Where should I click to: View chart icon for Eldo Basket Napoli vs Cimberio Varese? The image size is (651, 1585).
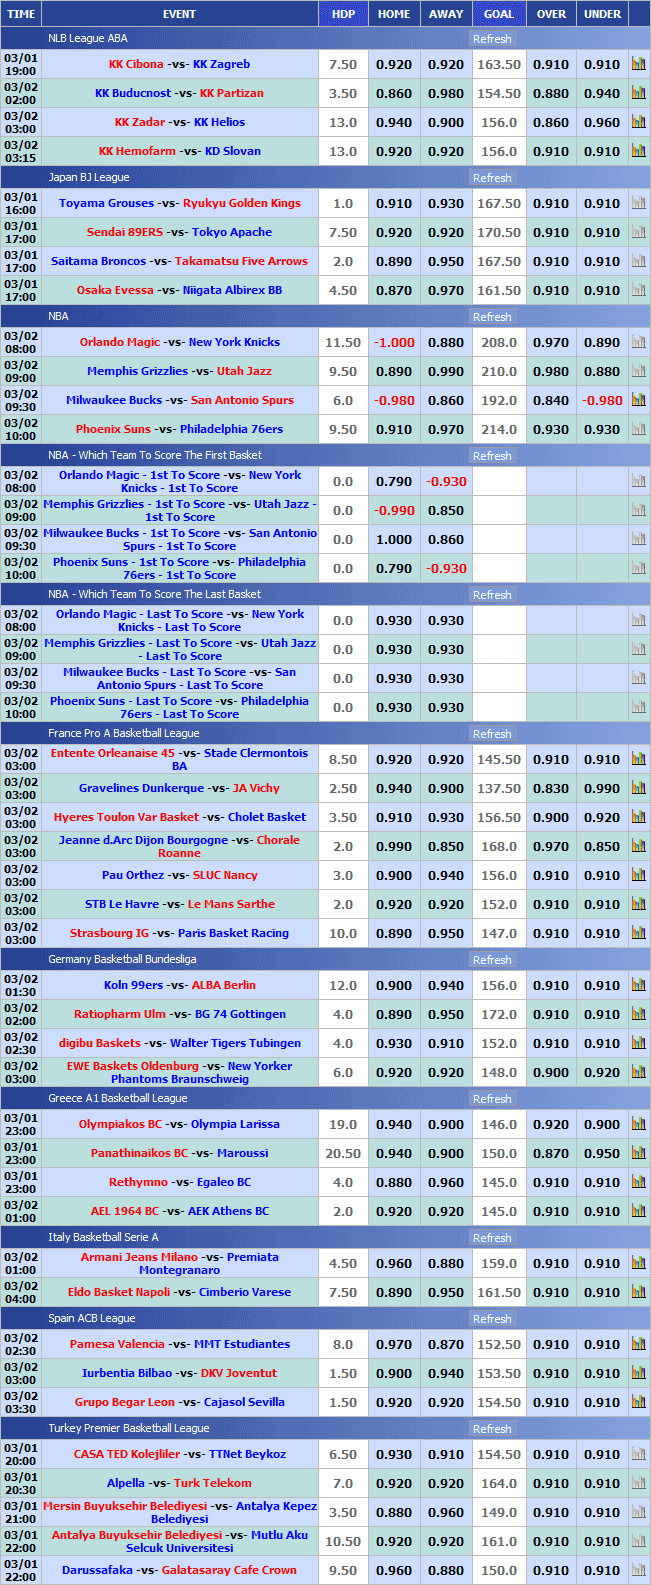tap(638, 1292)
